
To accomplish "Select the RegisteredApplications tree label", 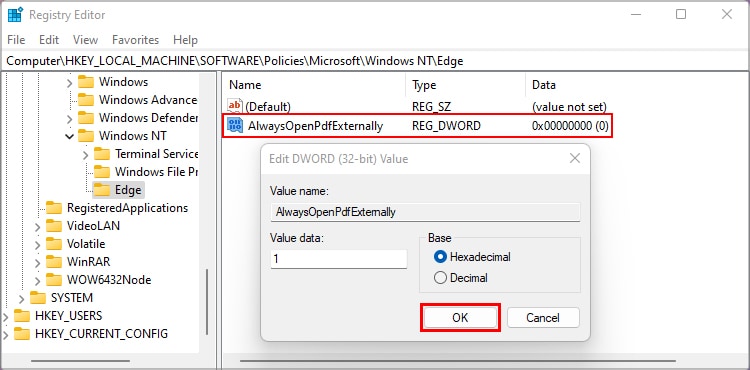I will 128,208.
